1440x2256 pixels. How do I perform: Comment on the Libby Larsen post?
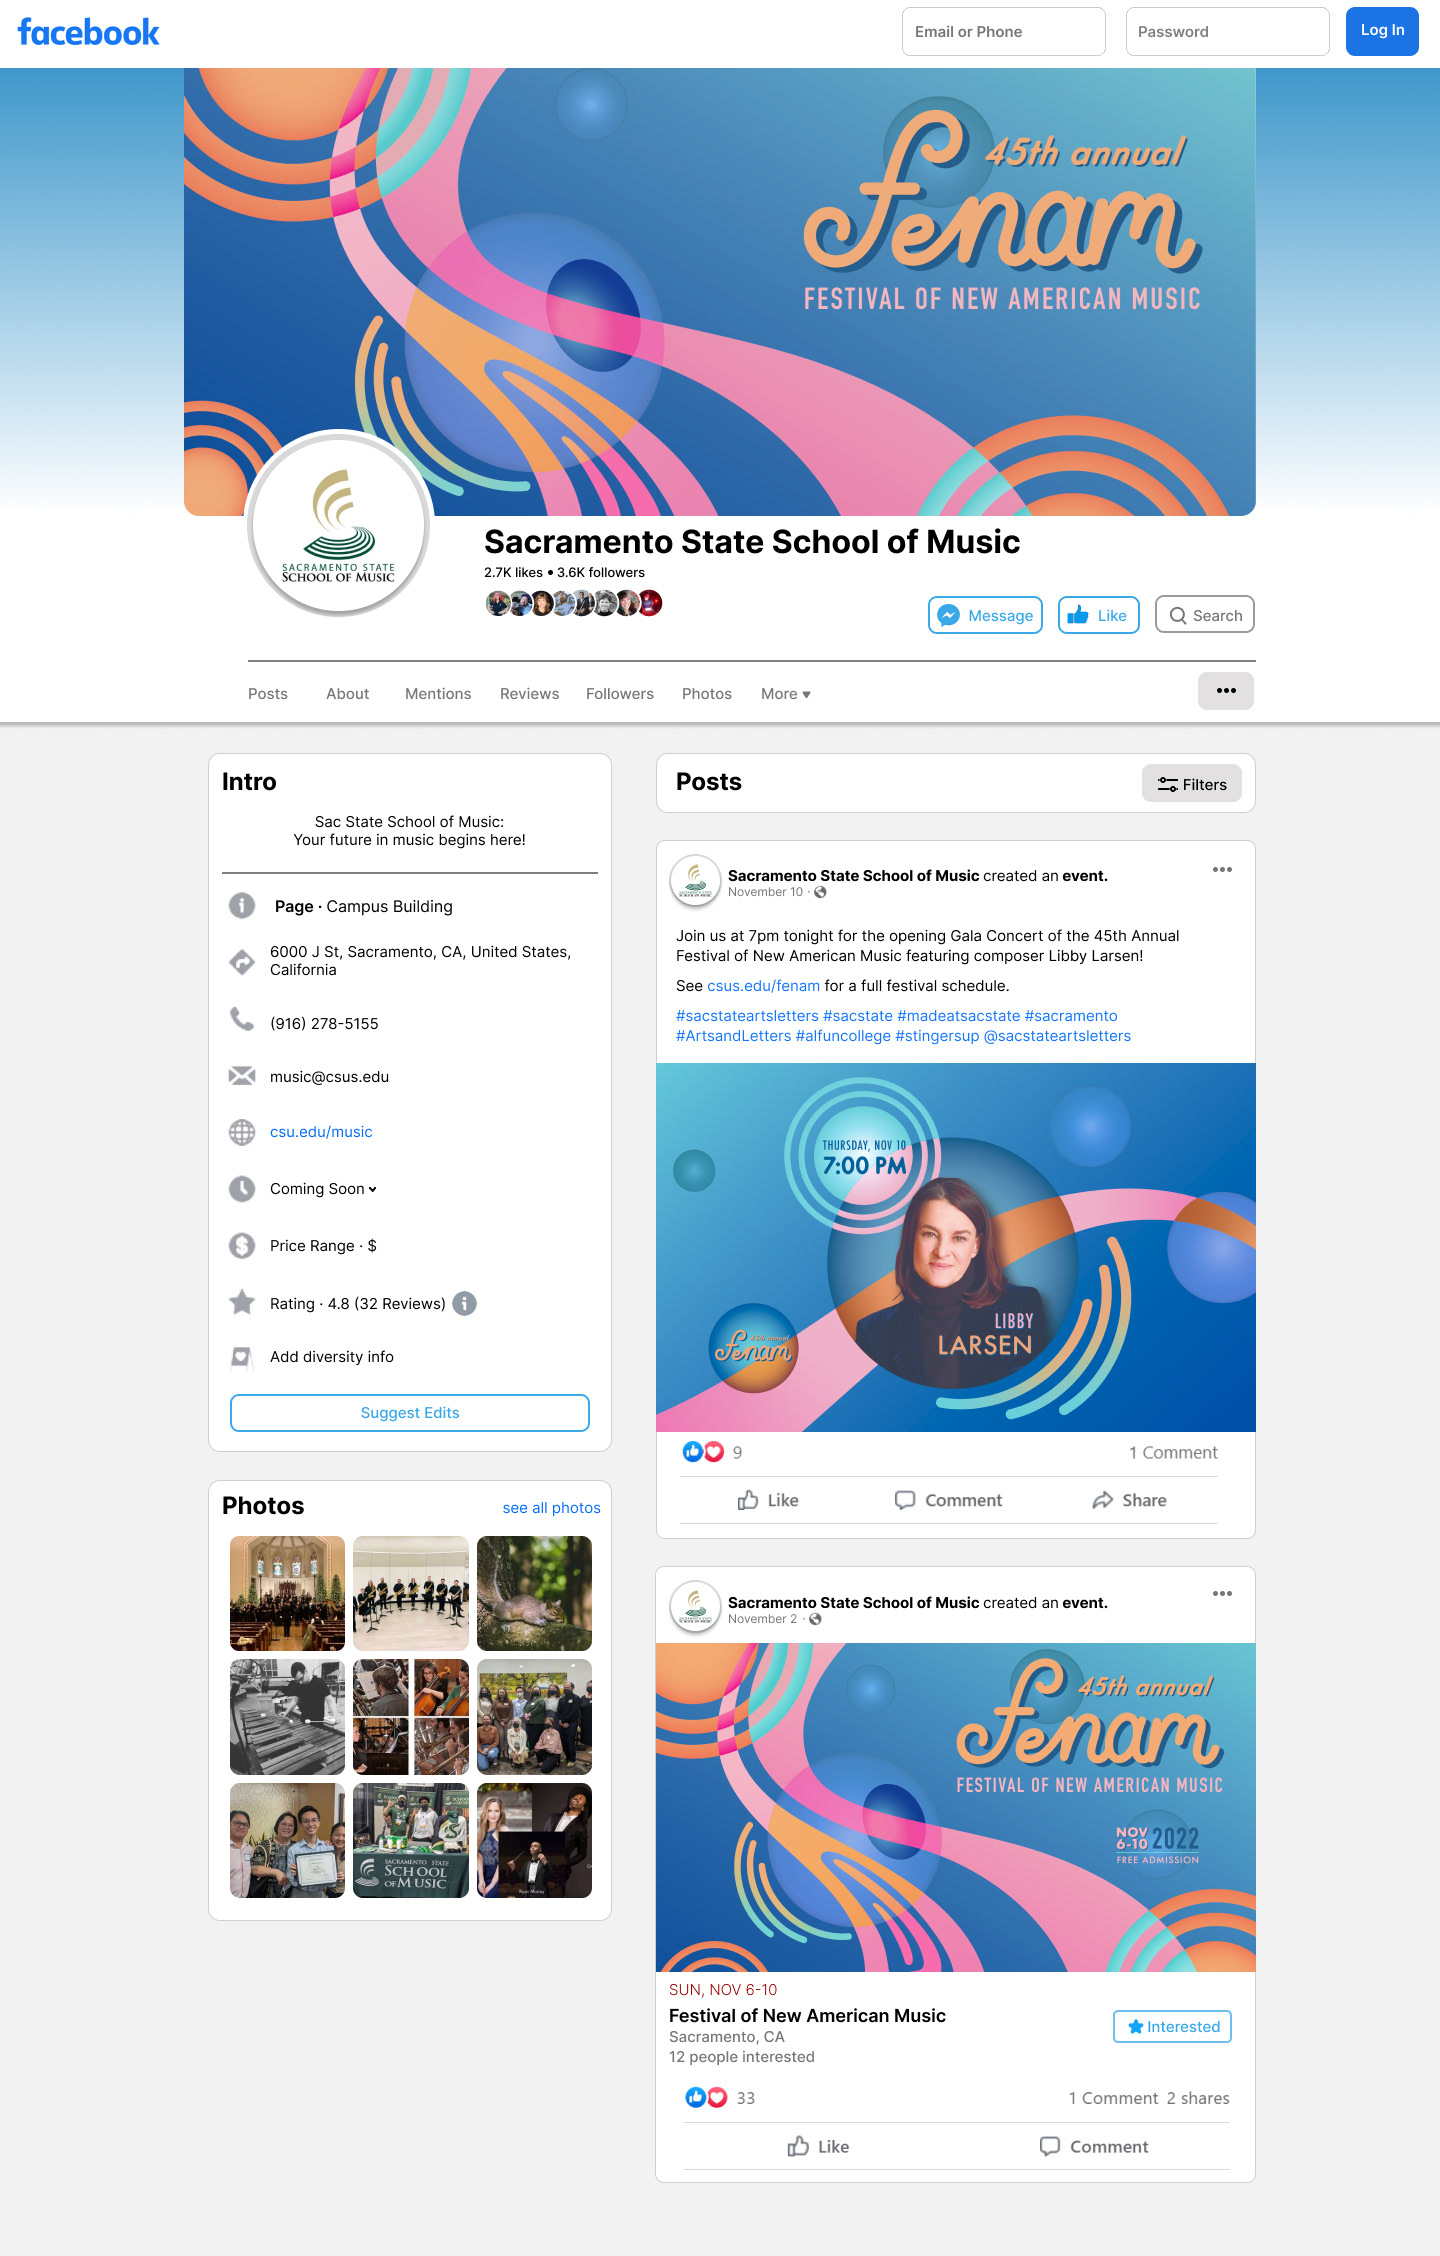click(948, 1500)
